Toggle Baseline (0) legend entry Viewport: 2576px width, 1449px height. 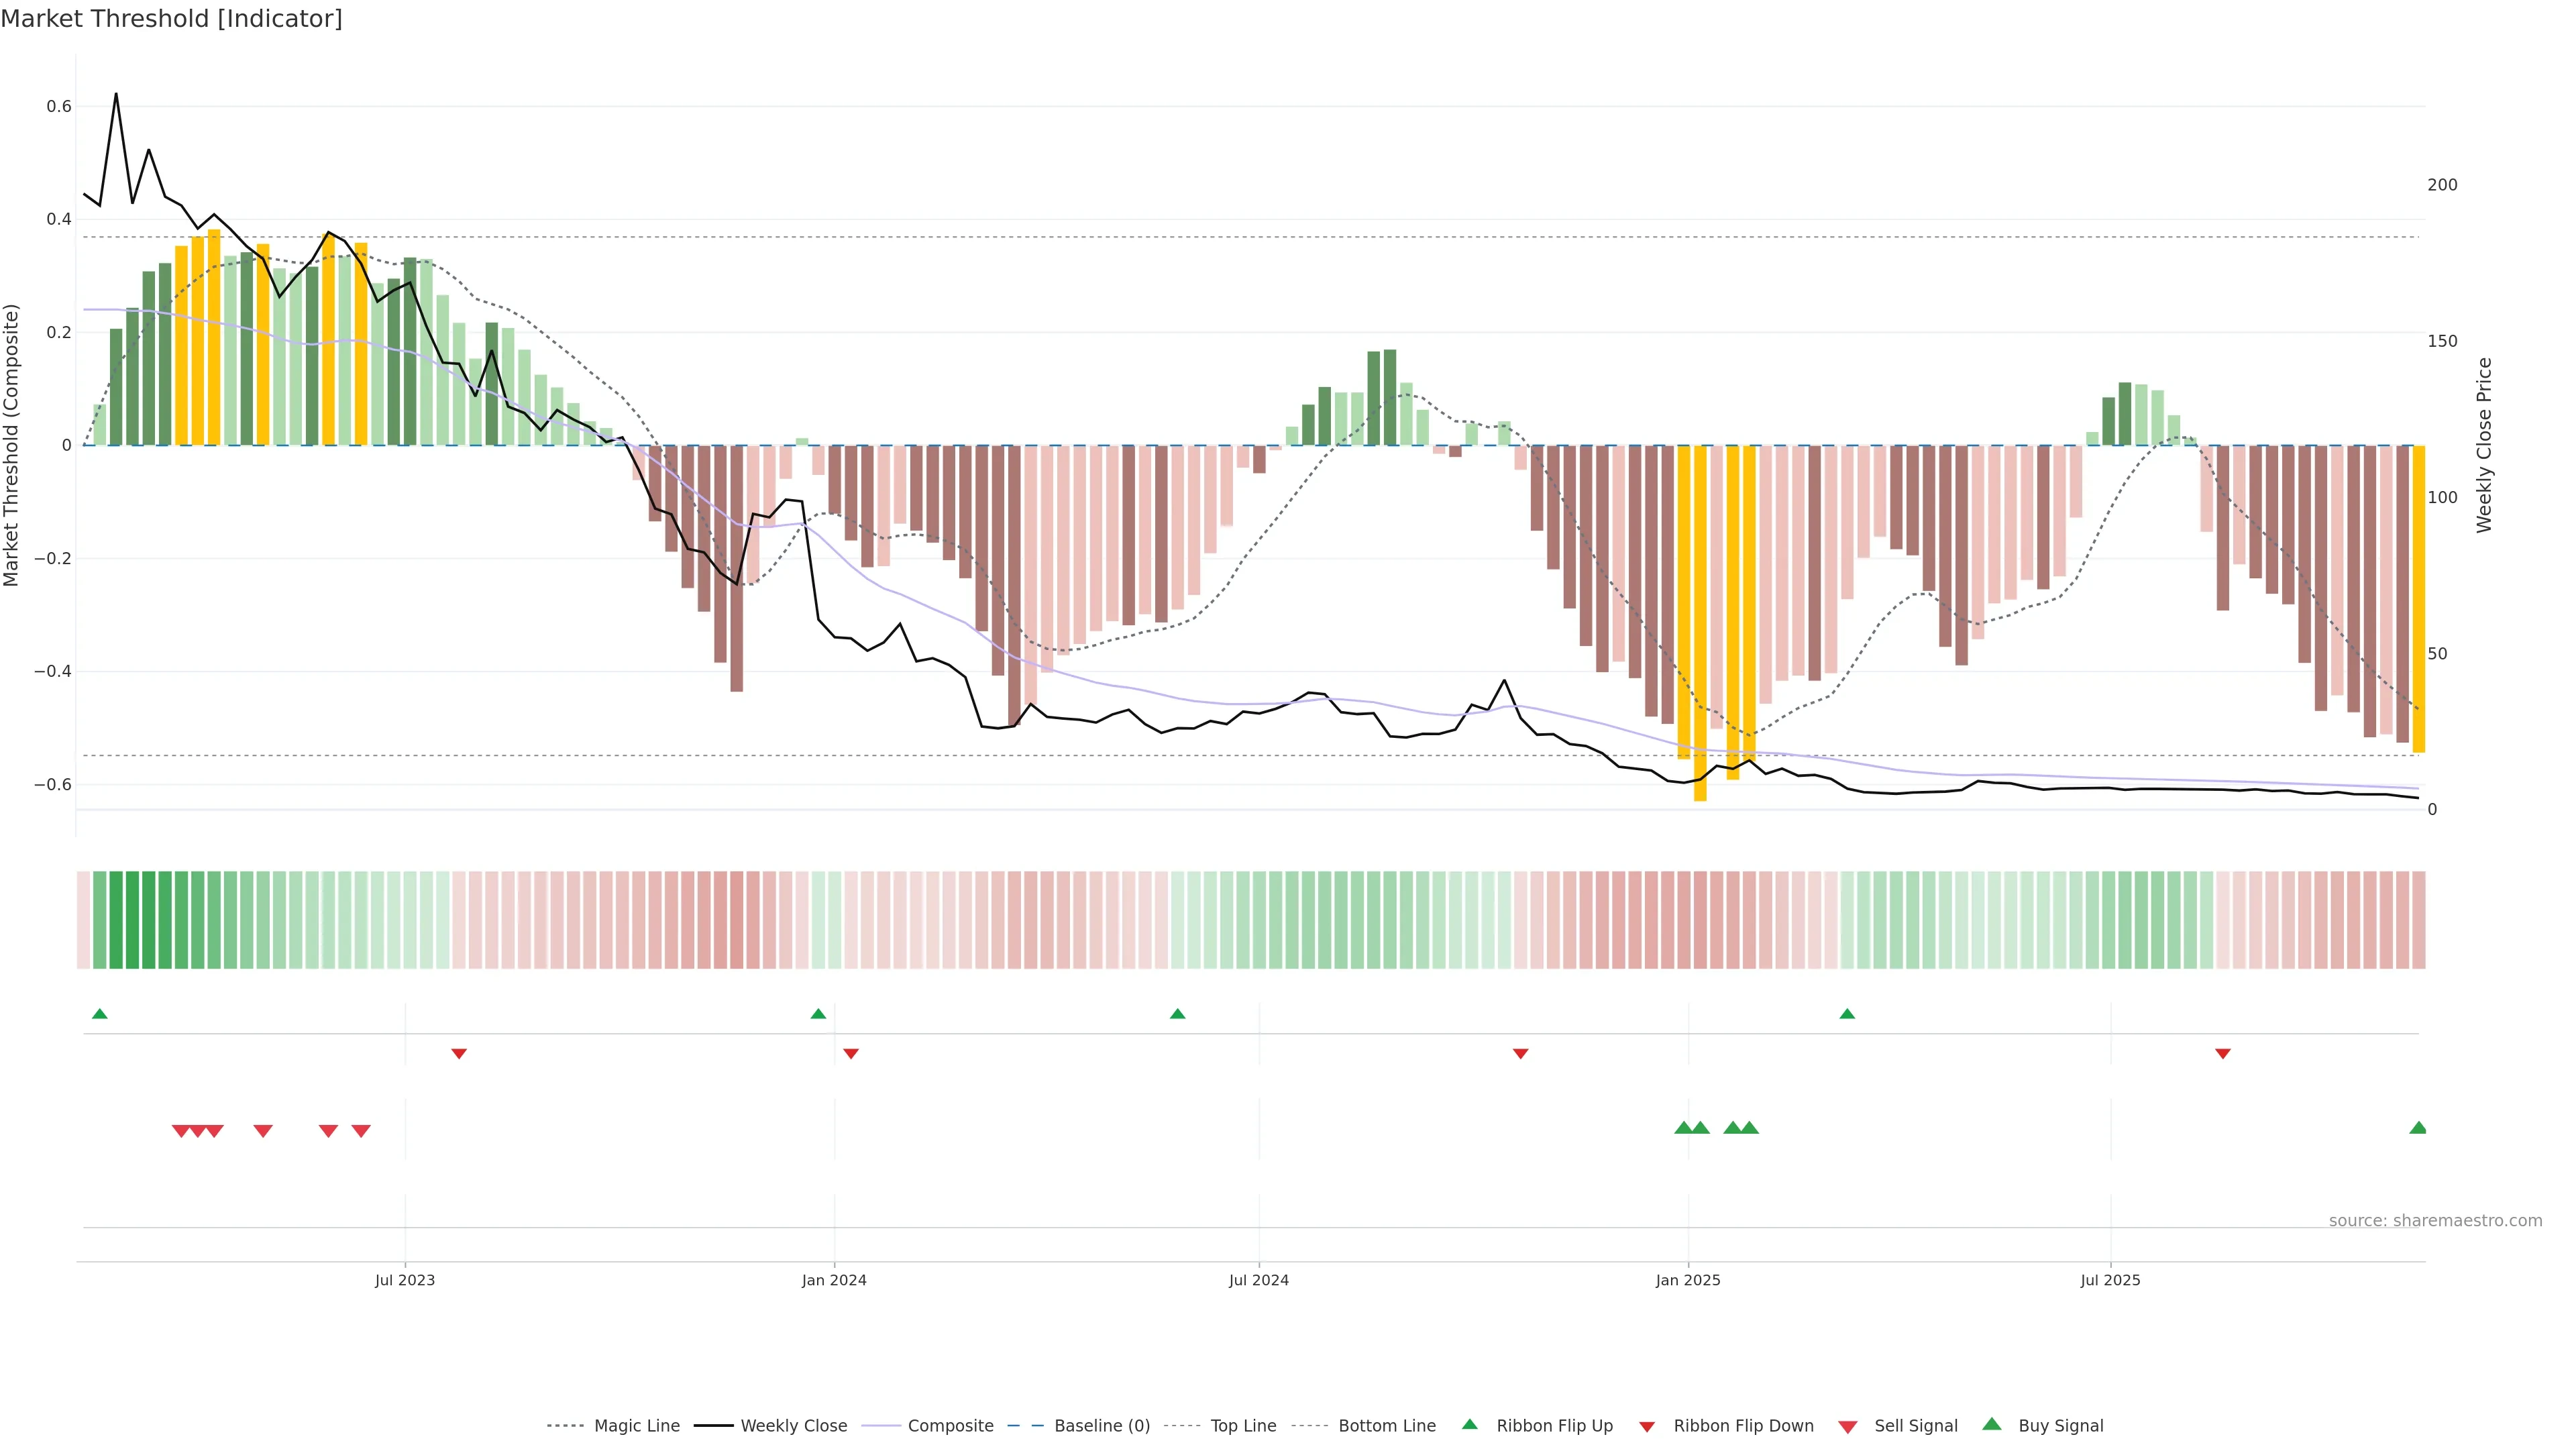point(1101,1426)
